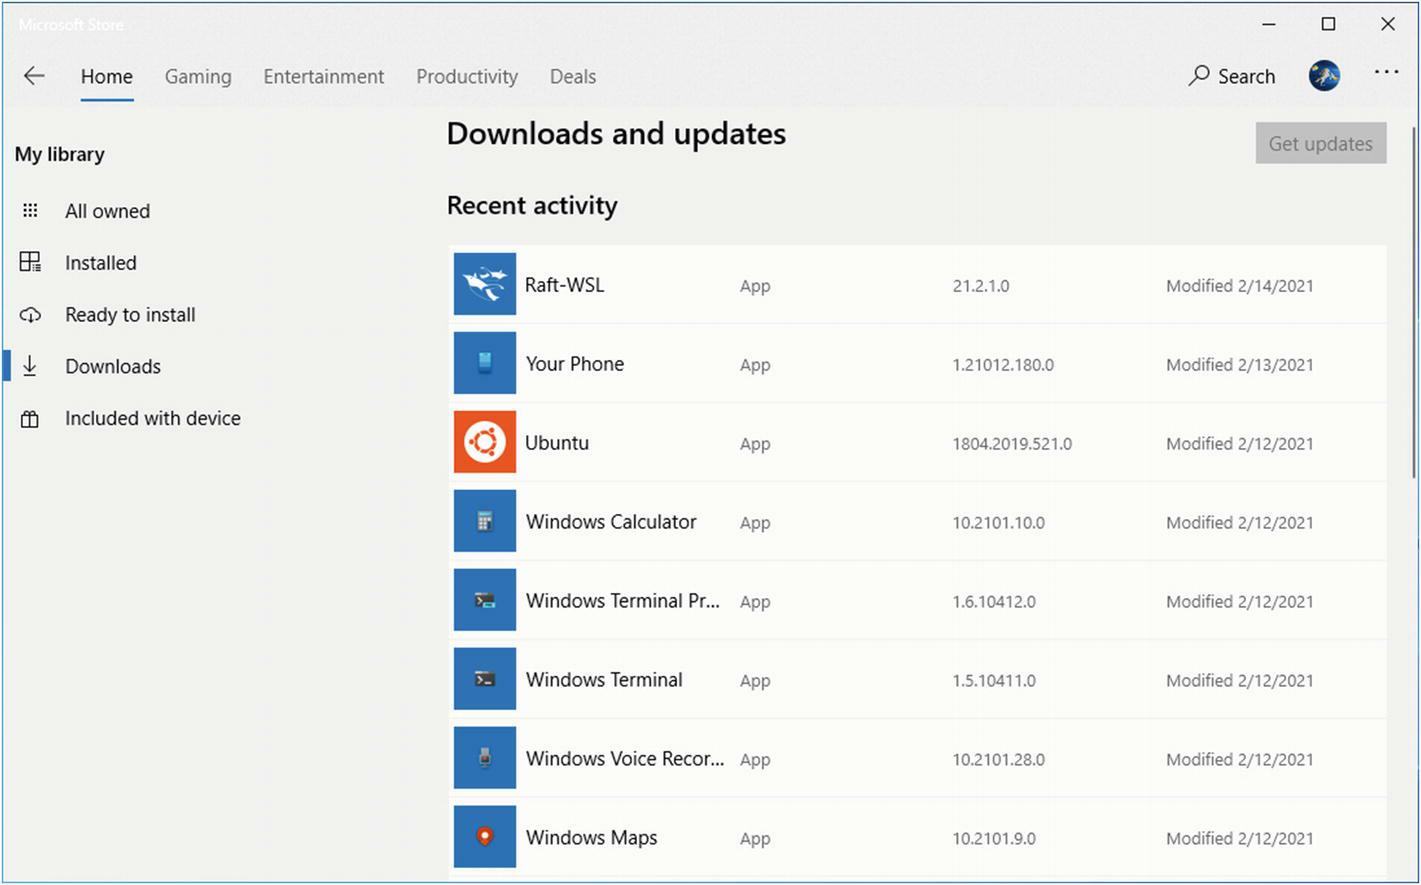Viewport: 1421px width, 885px height.
Task: Click Modified 2/13/2021 date
Action: (1240, 365)
